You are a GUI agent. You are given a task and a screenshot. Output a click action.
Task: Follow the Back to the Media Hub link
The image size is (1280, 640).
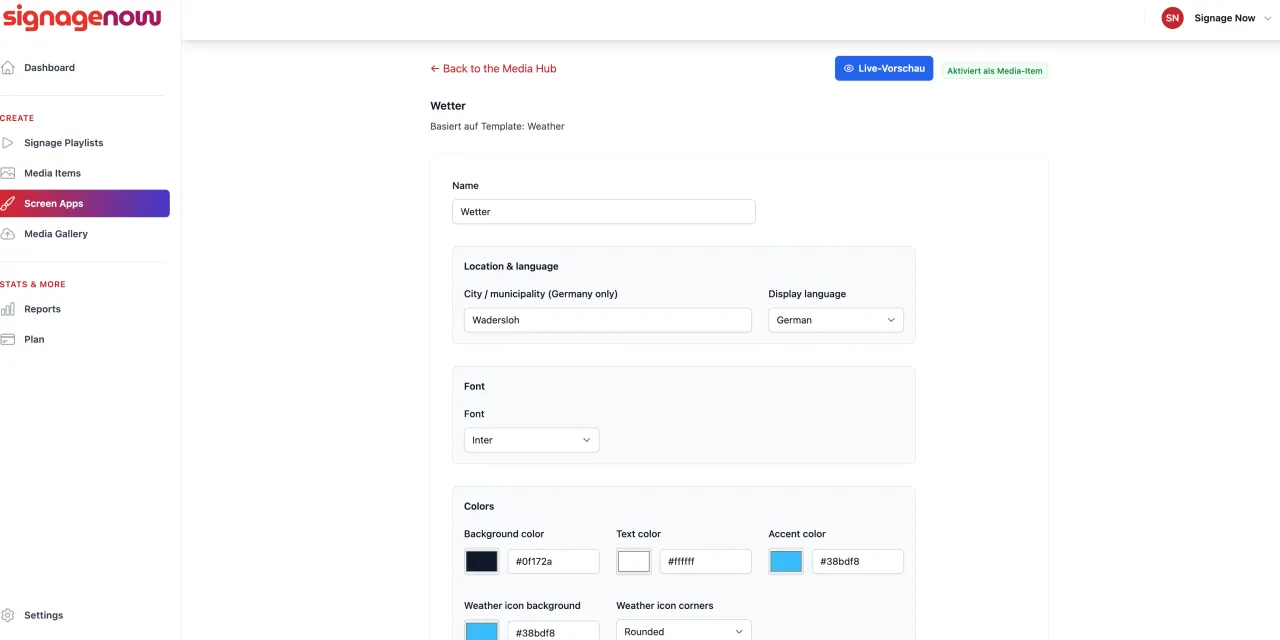point(493,69)
